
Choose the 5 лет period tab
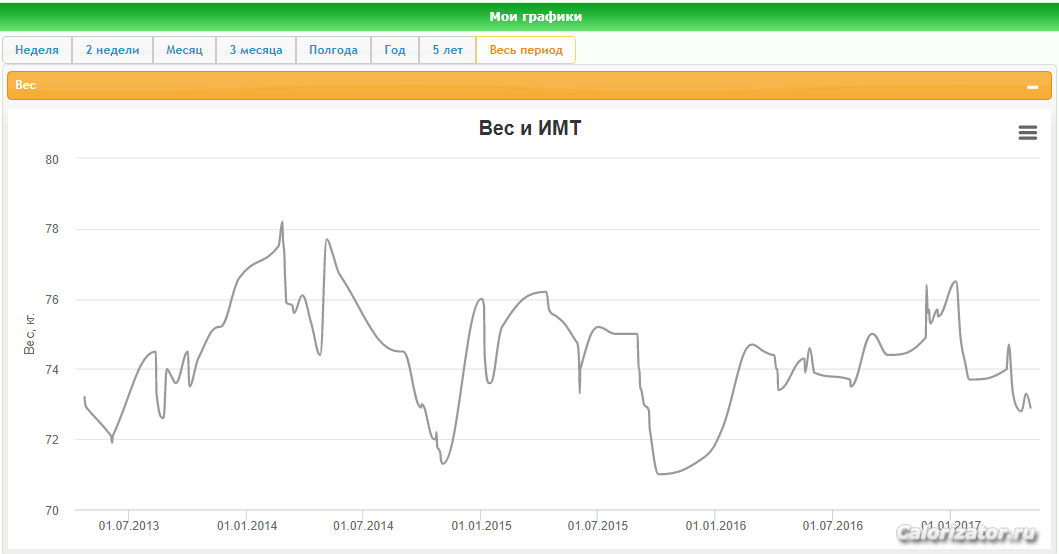click(447, 50)
